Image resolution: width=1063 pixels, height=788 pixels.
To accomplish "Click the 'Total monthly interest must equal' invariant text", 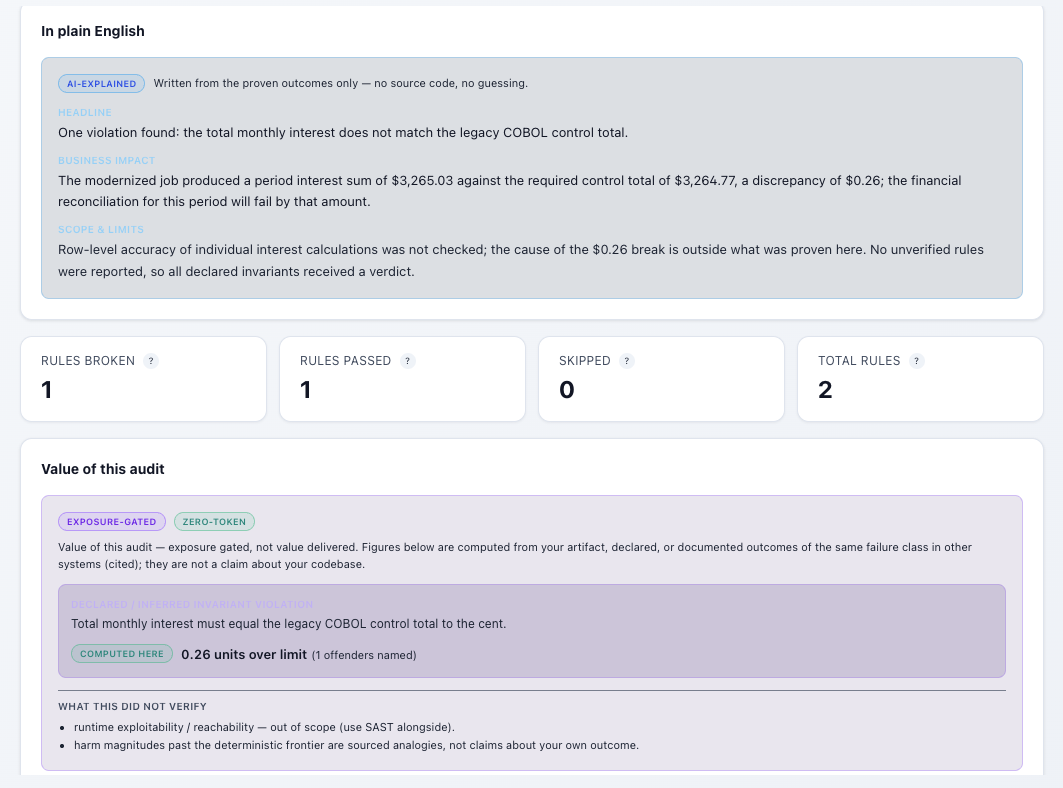I will click(289, 624).
